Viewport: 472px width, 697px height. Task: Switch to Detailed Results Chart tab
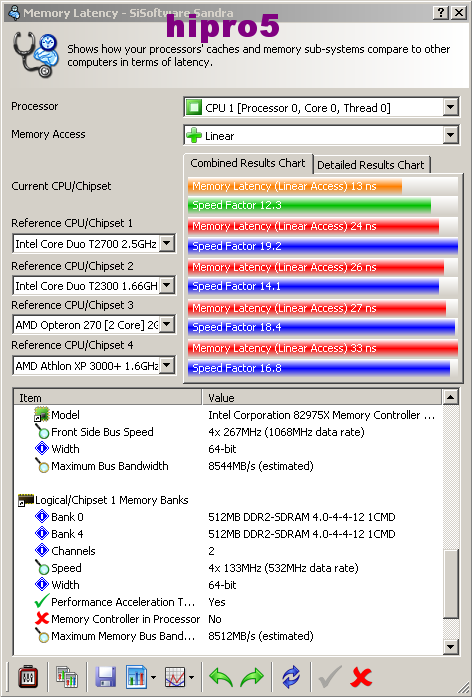pyautogui.click(x=371, y=165)
